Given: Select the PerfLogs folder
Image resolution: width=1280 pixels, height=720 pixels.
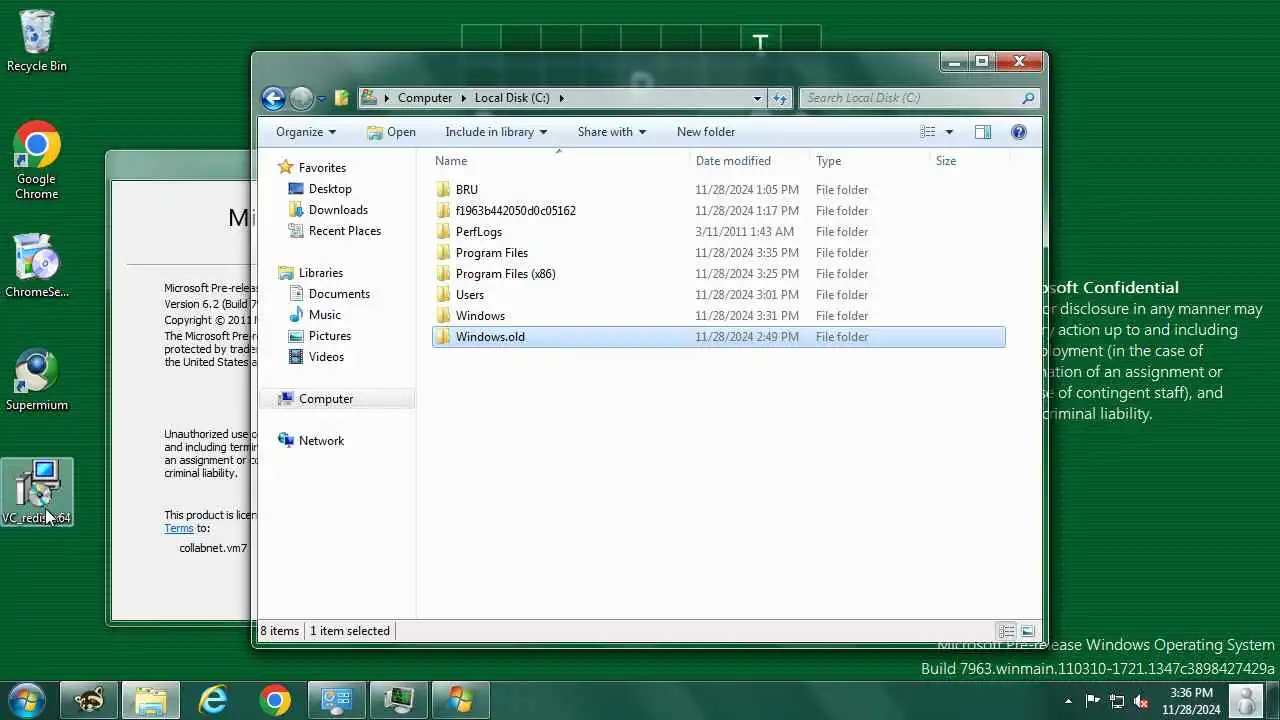Looking at the screenshot, I should click(x=718, y=232).
